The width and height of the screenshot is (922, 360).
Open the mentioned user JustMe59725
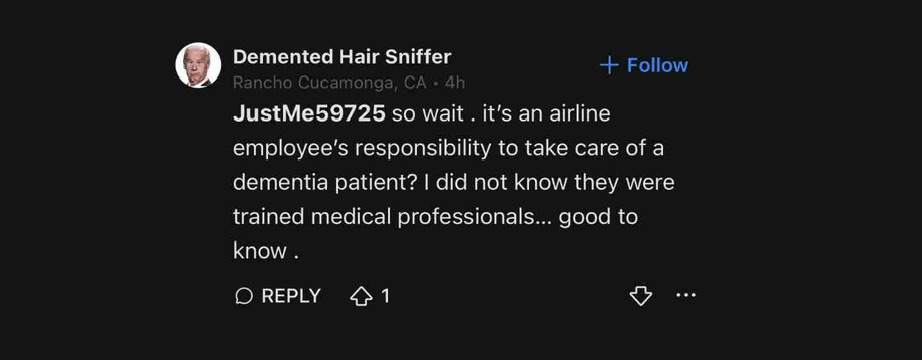pyautogui.click(x=309, y=114)
